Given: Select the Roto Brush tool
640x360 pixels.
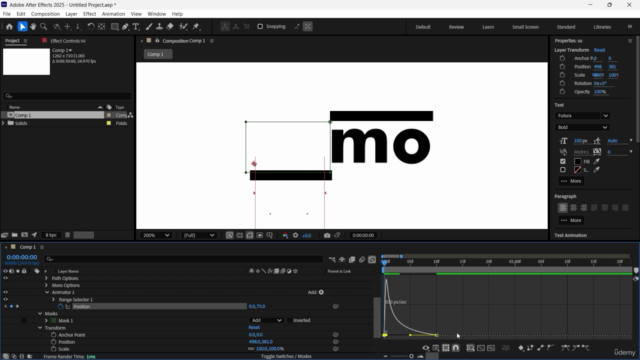Looking at the screenshot, I should pos(184,27).
